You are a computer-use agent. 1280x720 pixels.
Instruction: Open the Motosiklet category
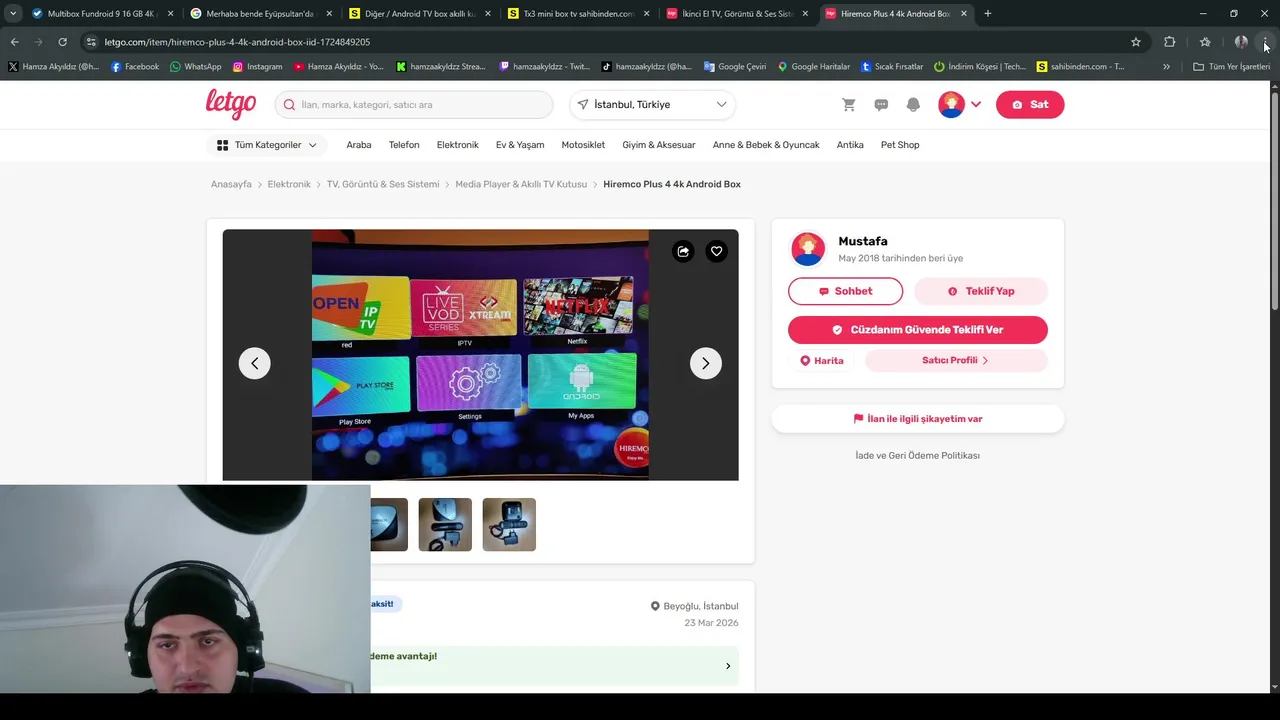click(x=583, y=145)
